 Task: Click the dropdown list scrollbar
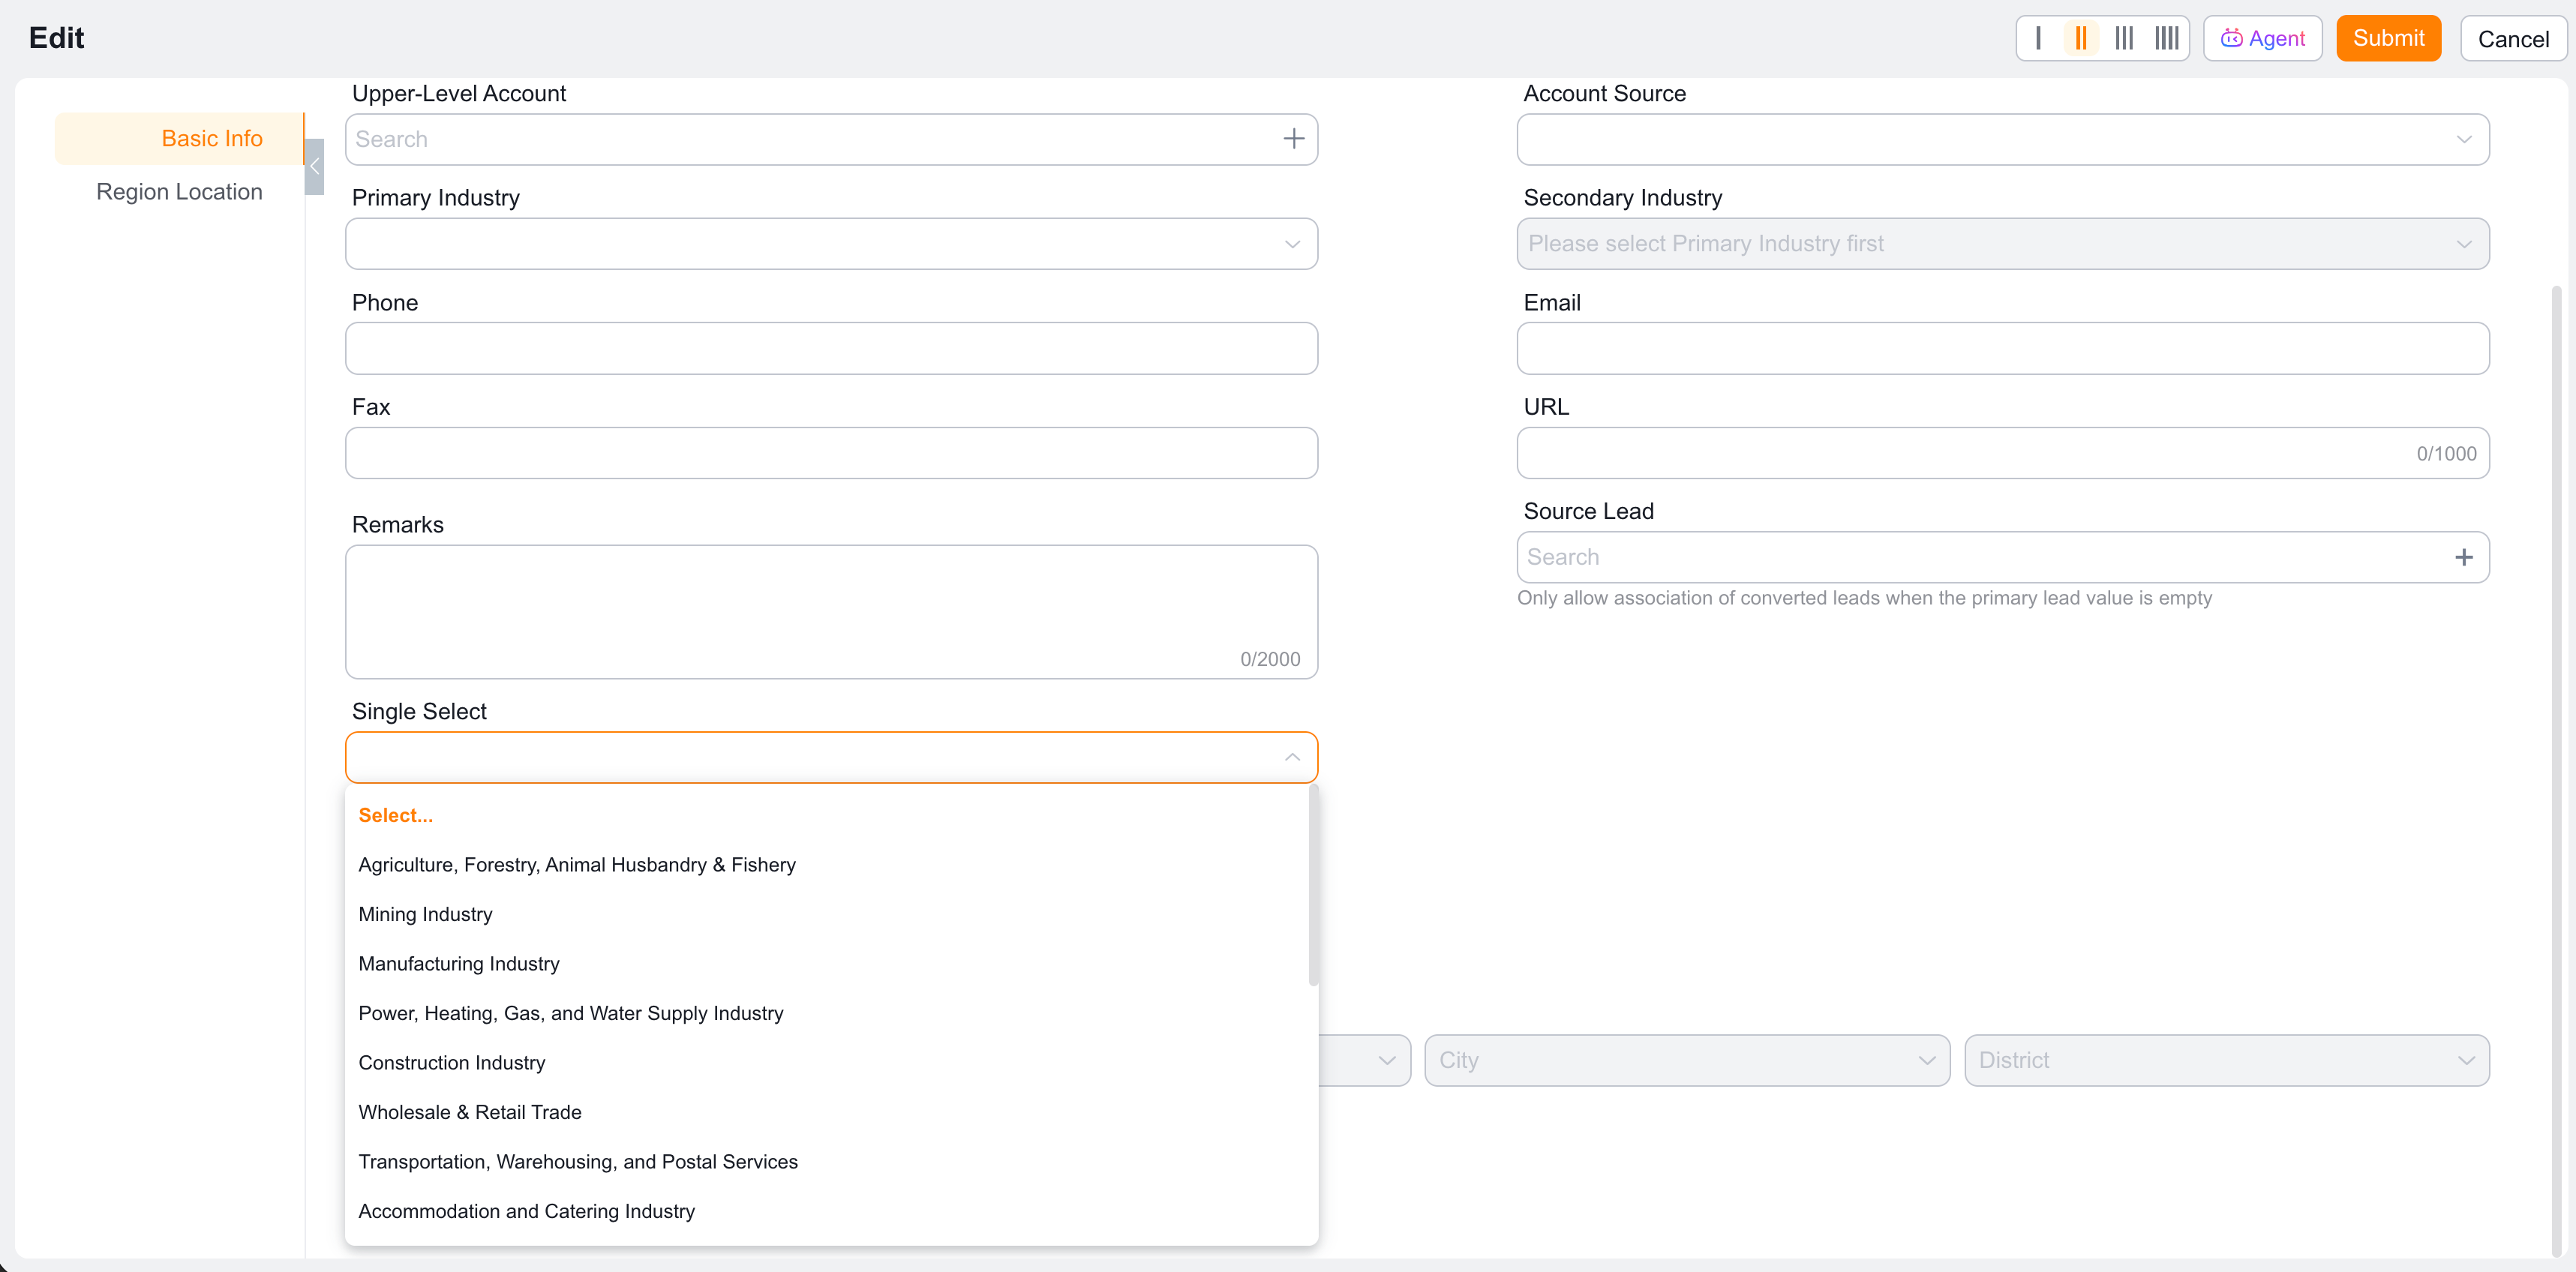tap(1313, 885)
